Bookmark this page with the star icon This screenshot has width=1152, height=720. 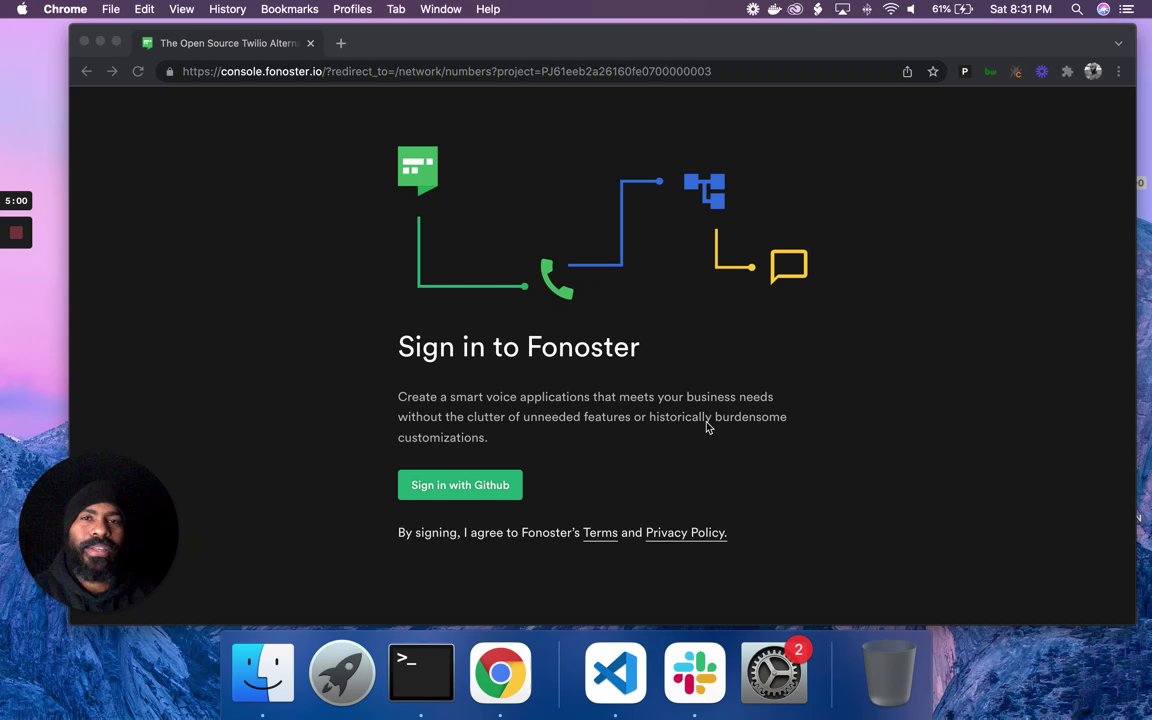point(933,71)
